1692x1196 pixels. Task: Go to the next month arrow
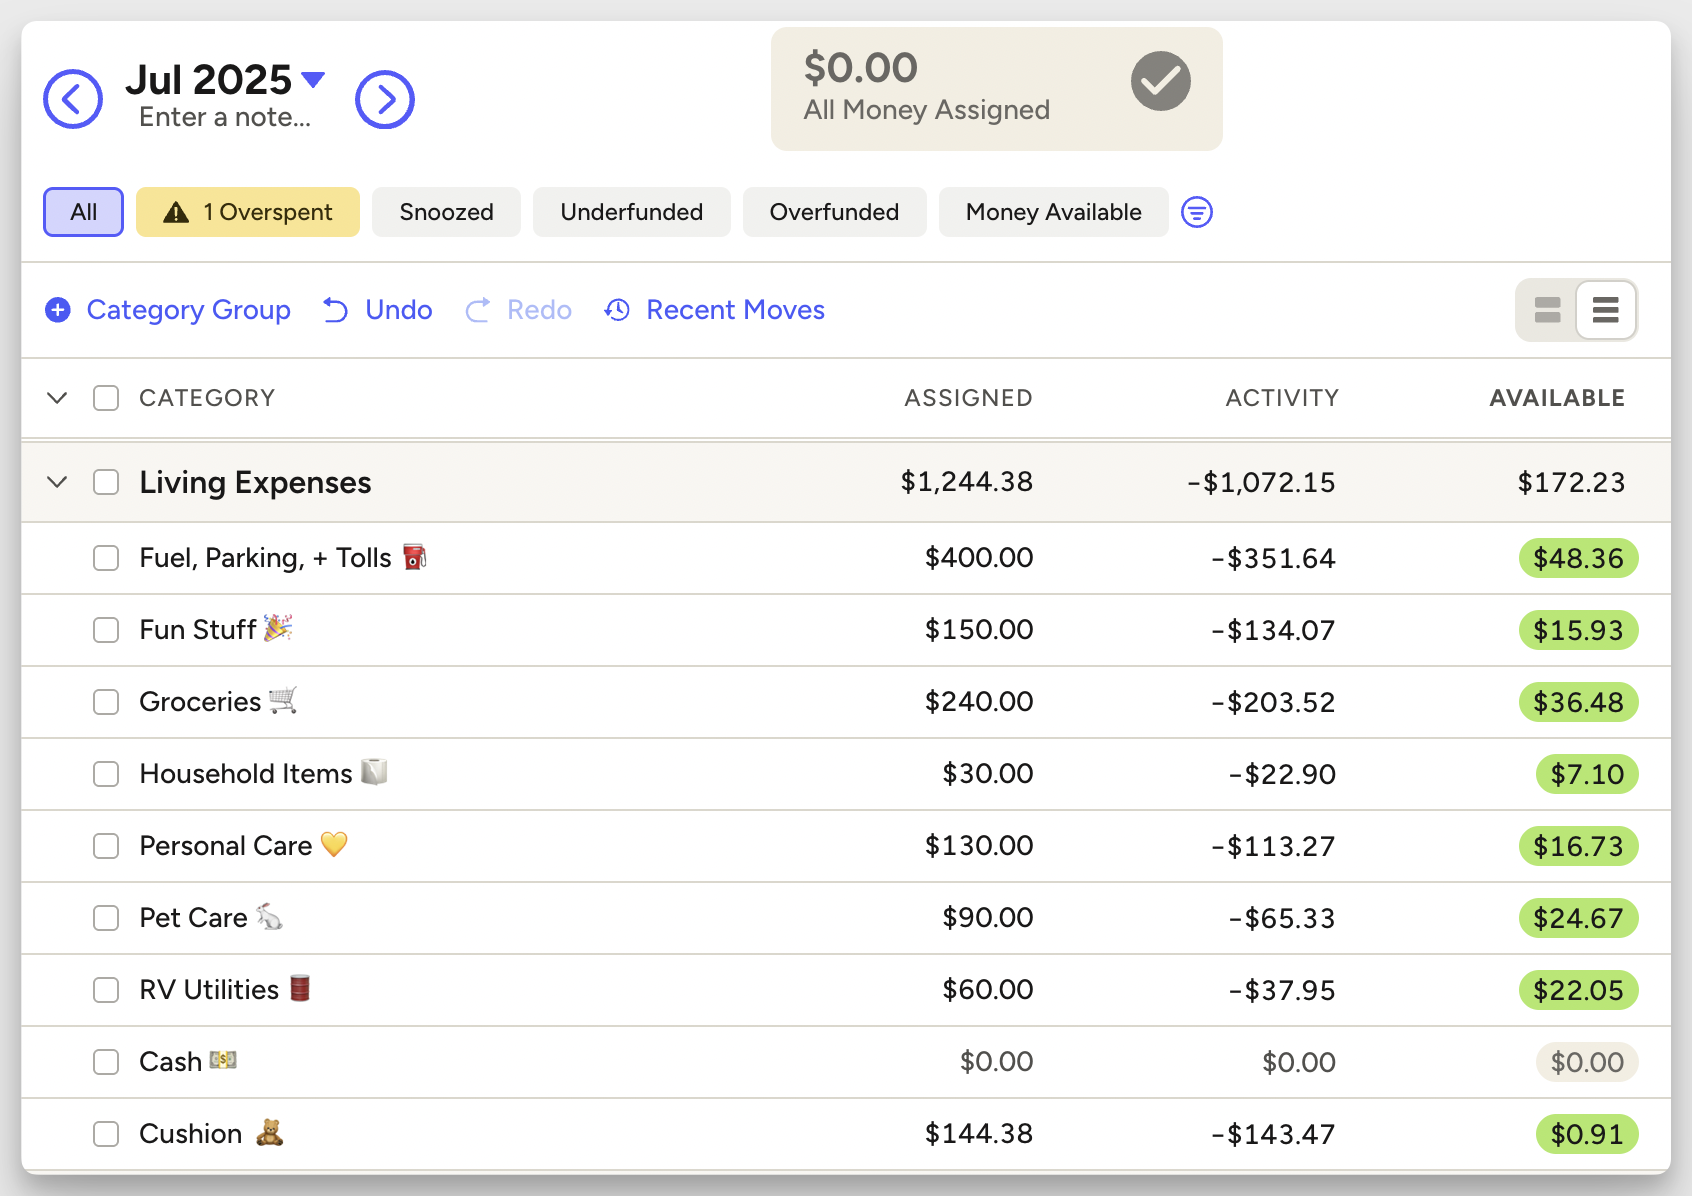[385, 99]
